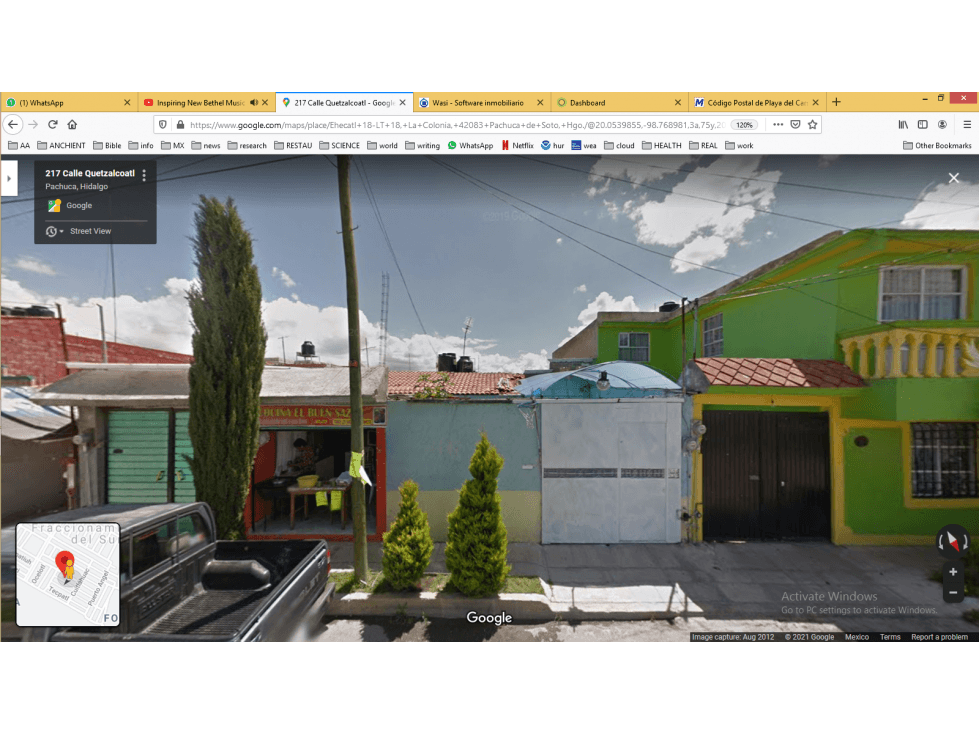Screen dimensions: 979x734
Task: Select the 217 Calle Quetzalcoatl tab
Action: [x=344, y=102]
